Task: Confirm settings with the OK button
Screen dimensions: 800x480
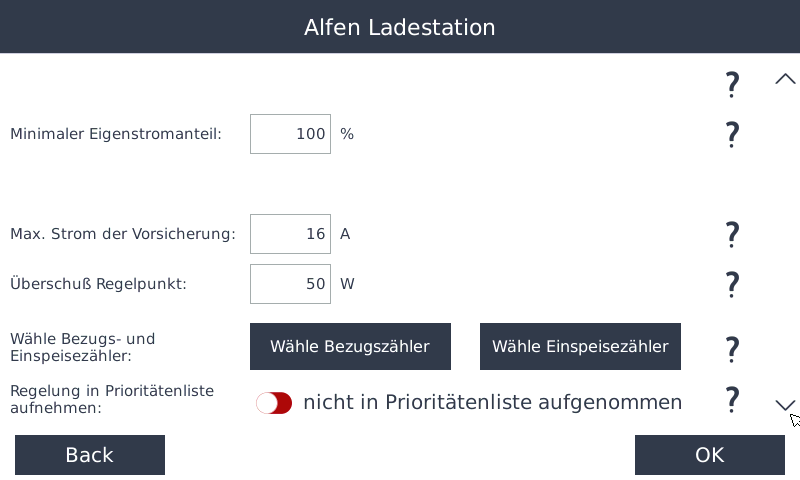Action: coord(709,455)
